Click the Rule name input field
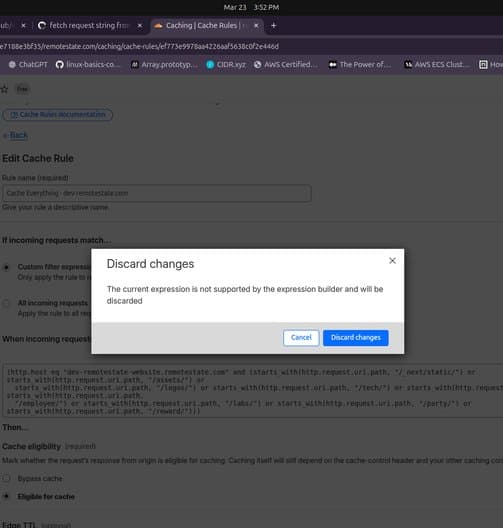Viewport: 503px width, 528px height. click(x=157, y=193)
